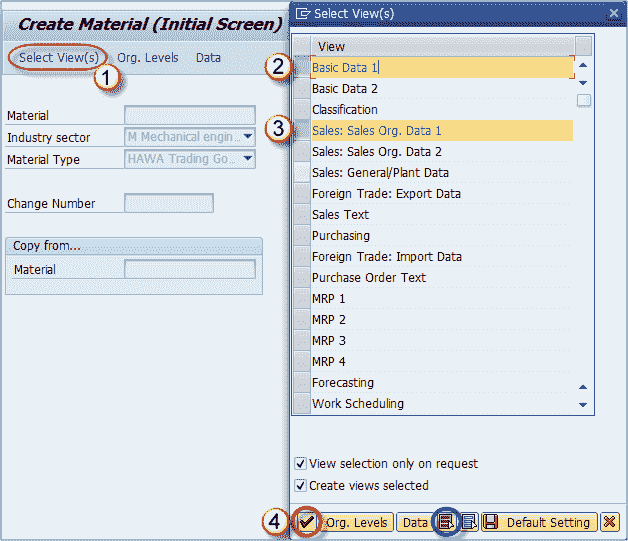Cancel the dialog with the red X button

tap(609, 522)
